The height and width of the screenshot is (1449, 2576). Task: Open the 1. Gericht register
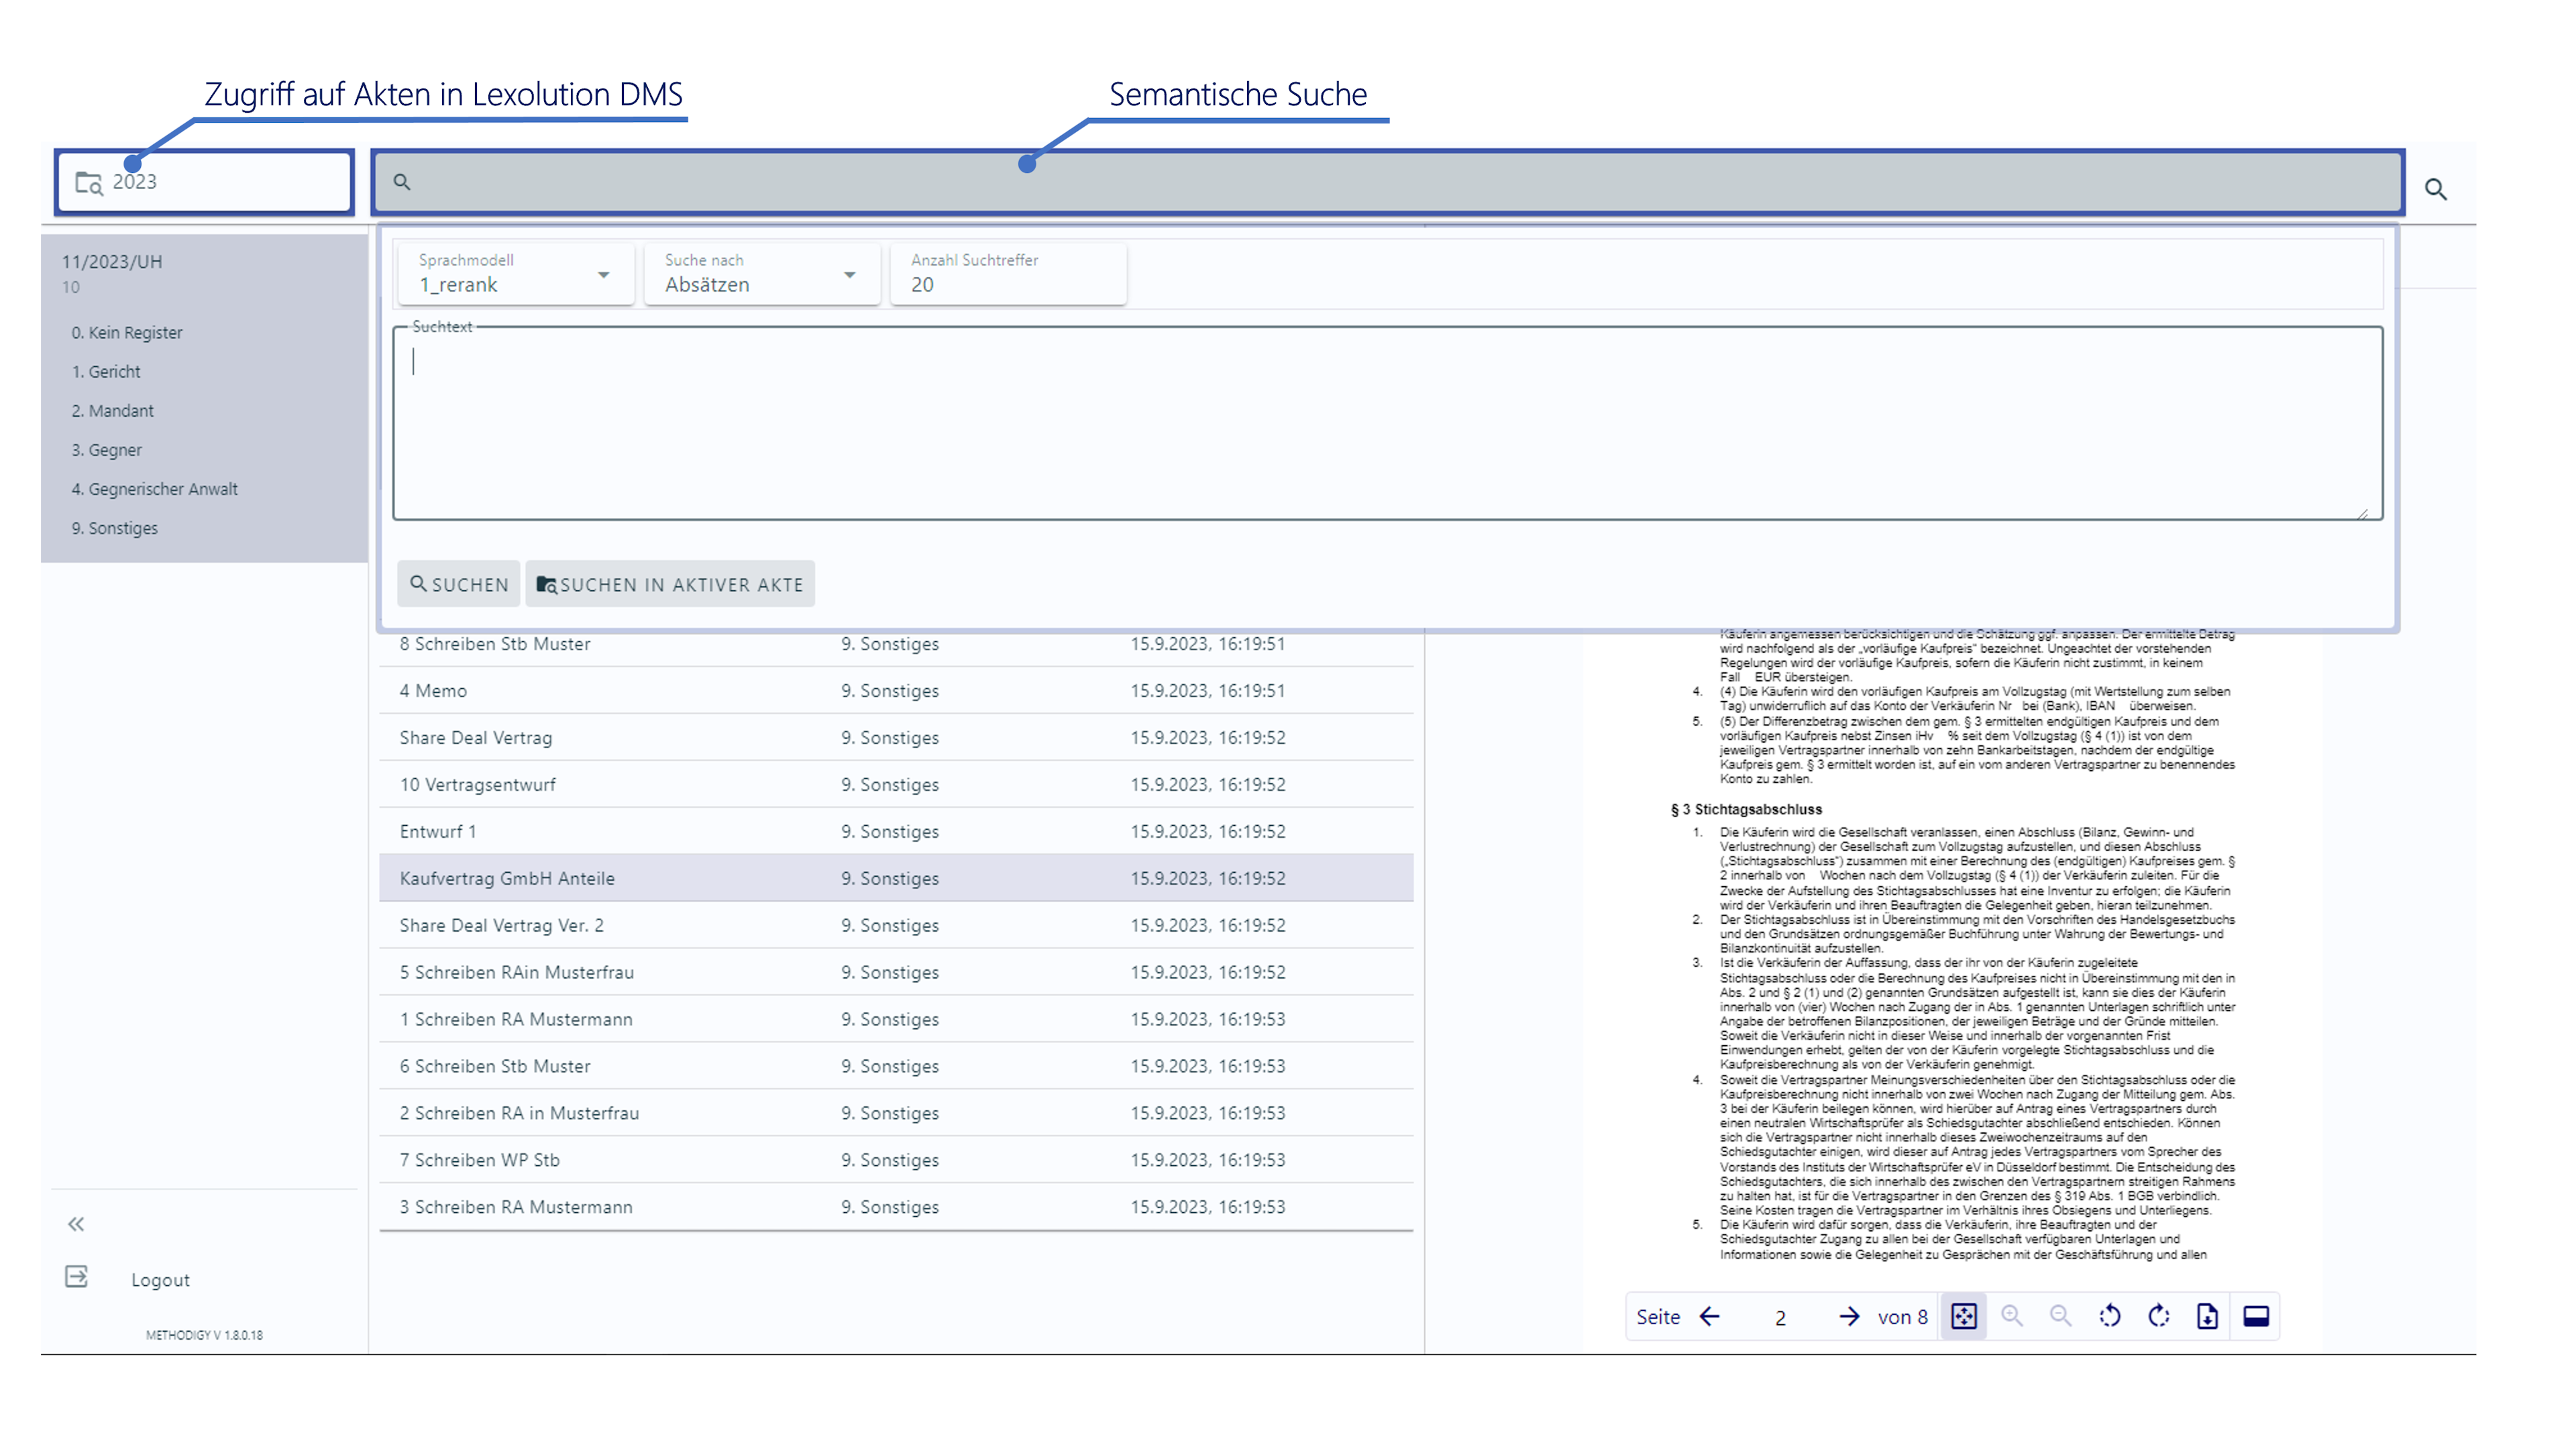(x=106, y=372)
